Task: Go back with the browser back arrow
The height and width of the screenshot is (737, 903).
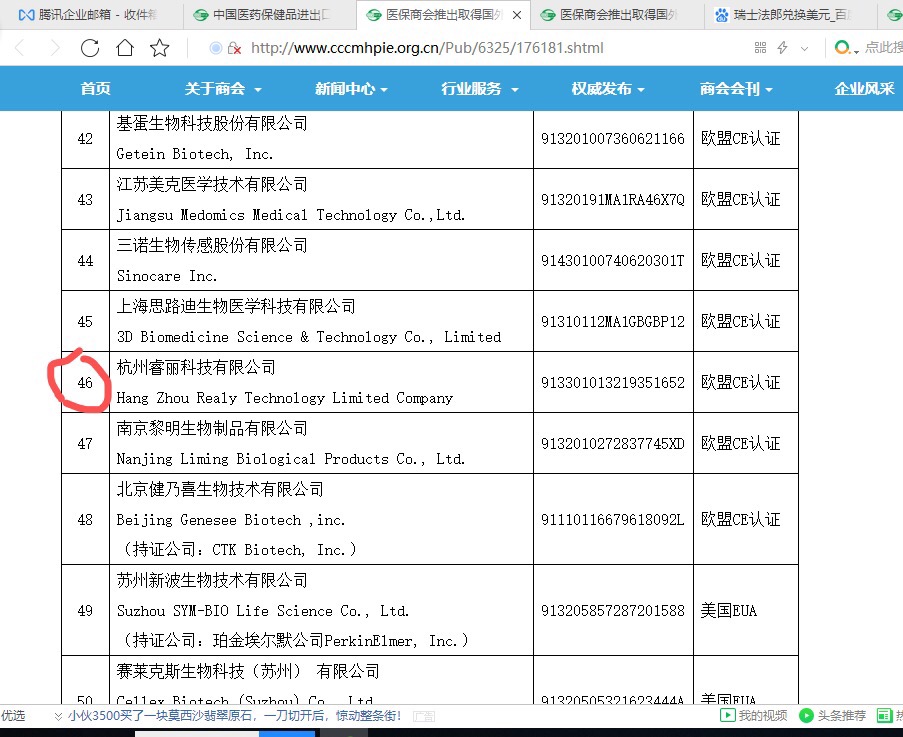Action: click(x=20, y=48)
